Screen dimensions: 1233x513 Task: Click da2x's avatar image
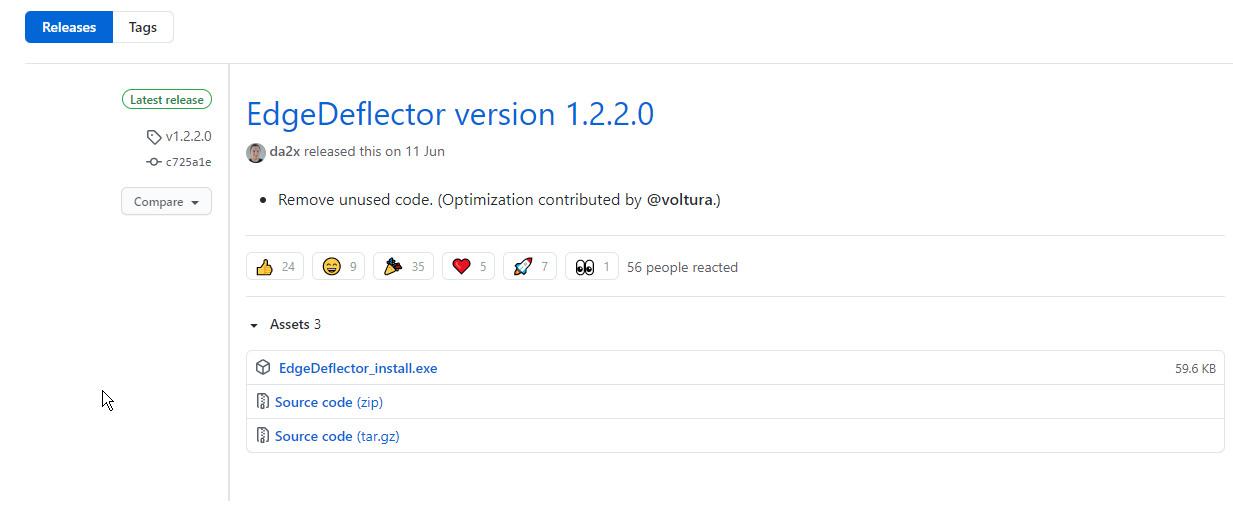coord(256,152)
